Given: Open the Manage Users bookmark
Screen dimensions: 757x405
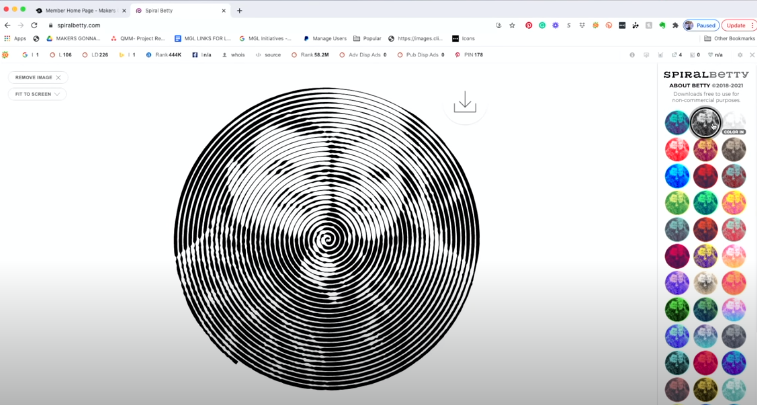Looking at the screenshot, I should pyautogui.click(x=325, y=38).
